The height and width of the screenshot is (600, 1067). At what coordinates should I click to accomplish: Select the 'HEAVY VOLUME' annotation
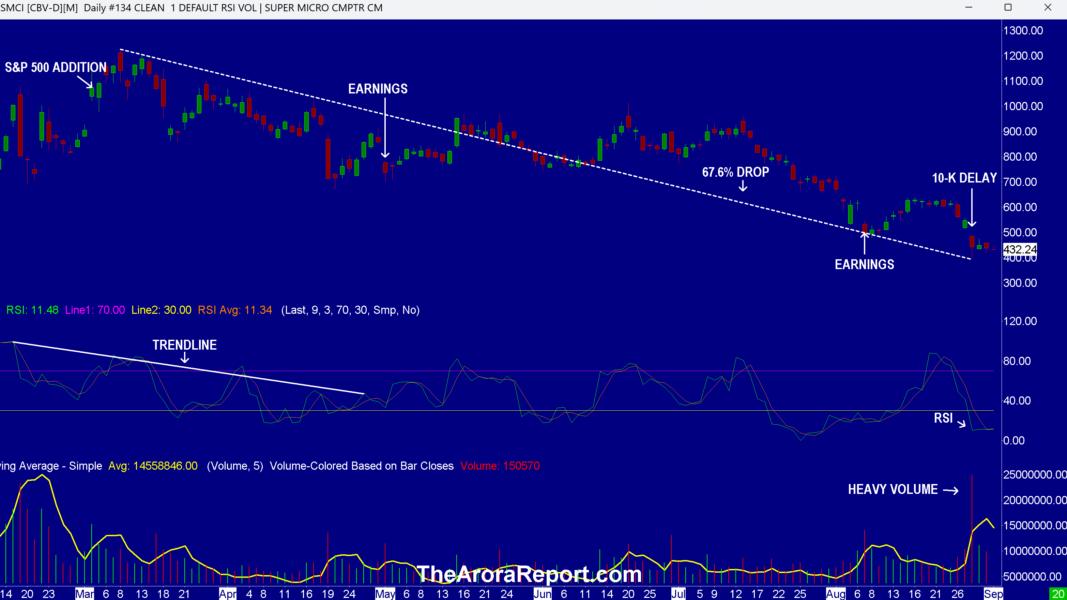(x=893, y=490)
